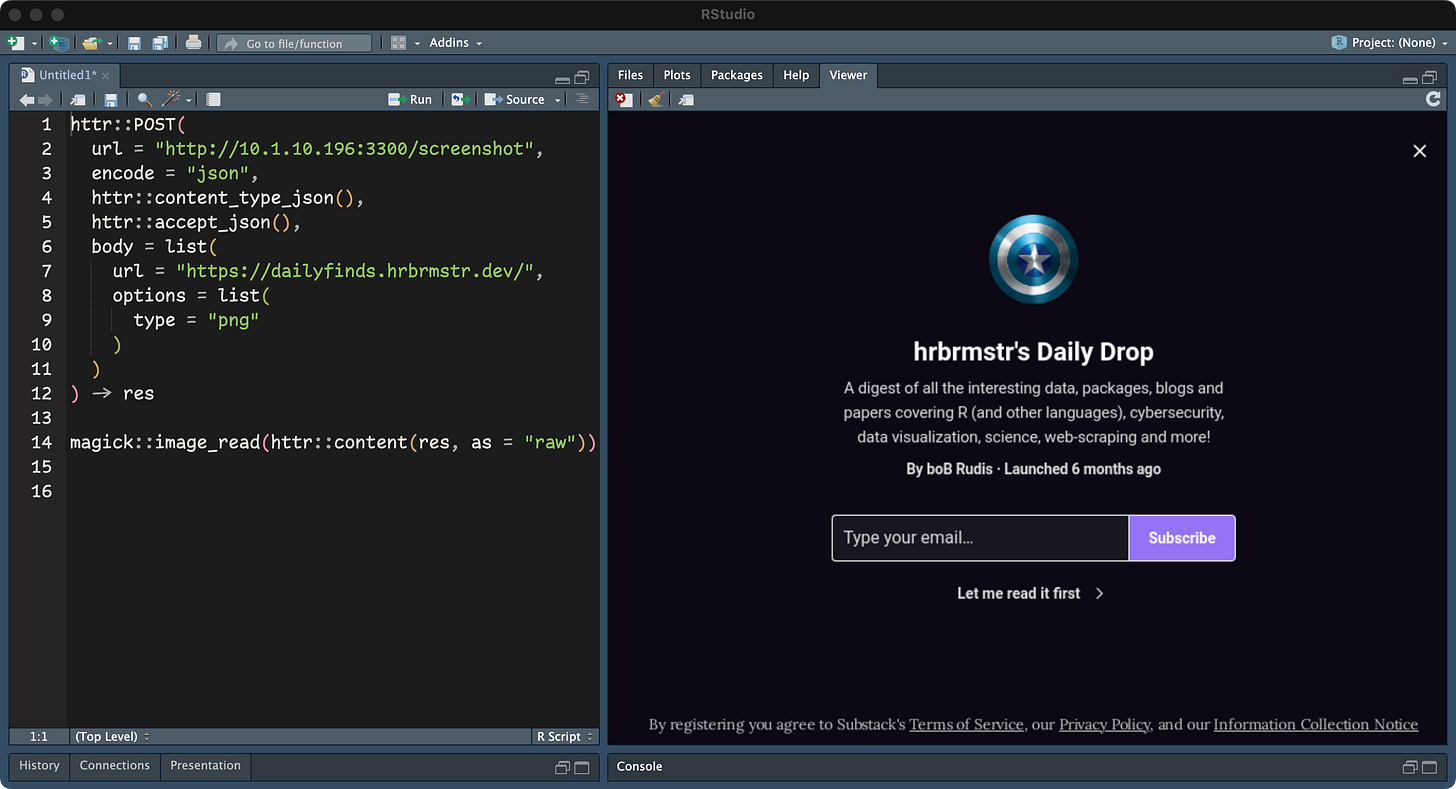Open the (Top Level) scope dropdown

pyautogui.click(x=112, y=737)
